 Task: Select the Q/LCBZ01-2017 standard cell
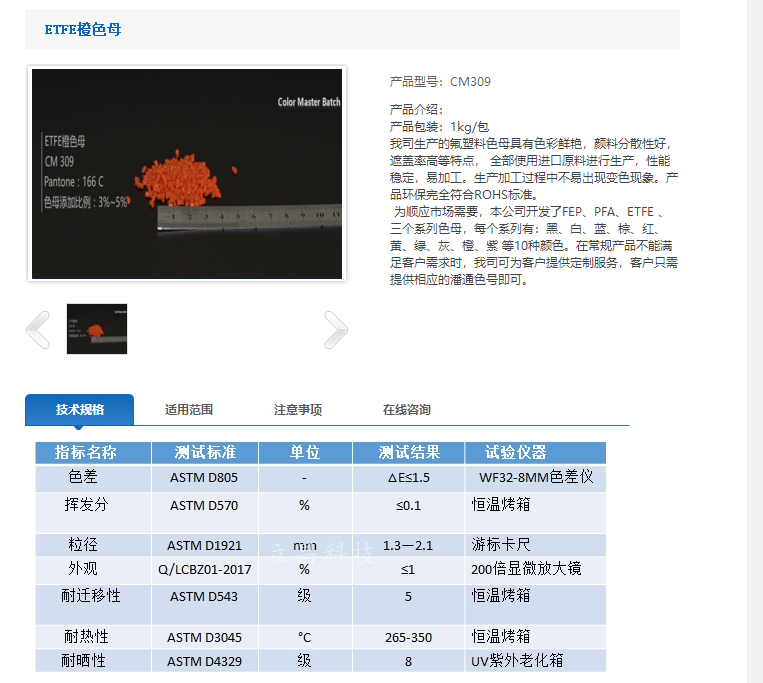pyautogui.click(x=204, y=569)
